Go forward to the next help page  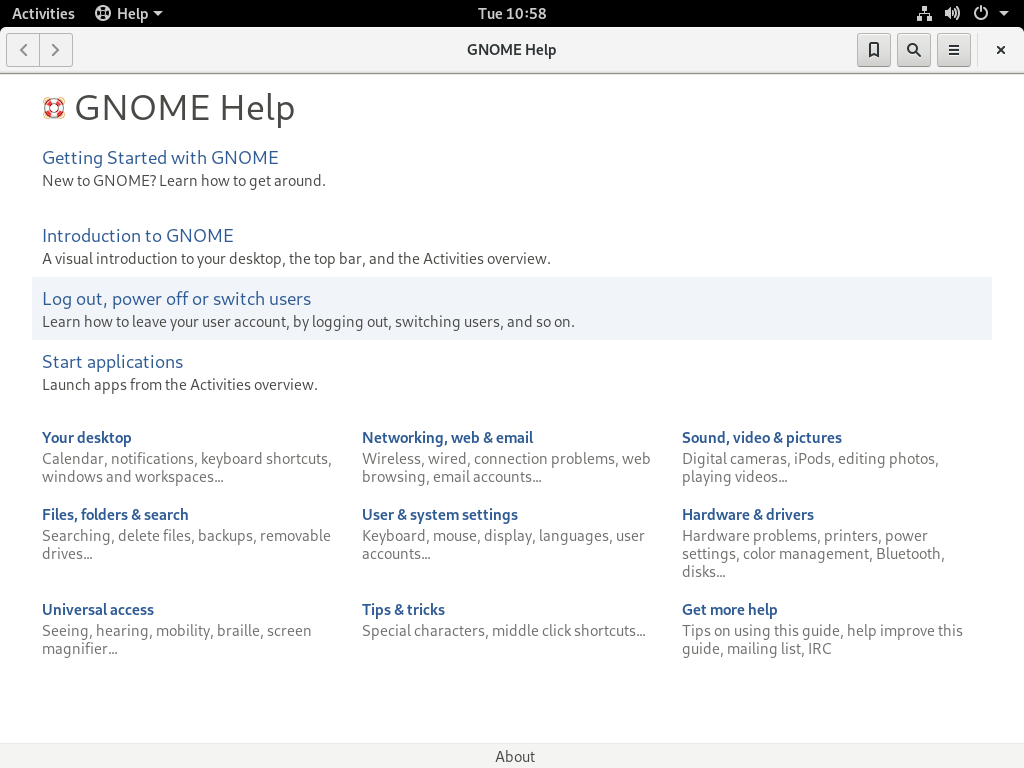click(56, 50)
